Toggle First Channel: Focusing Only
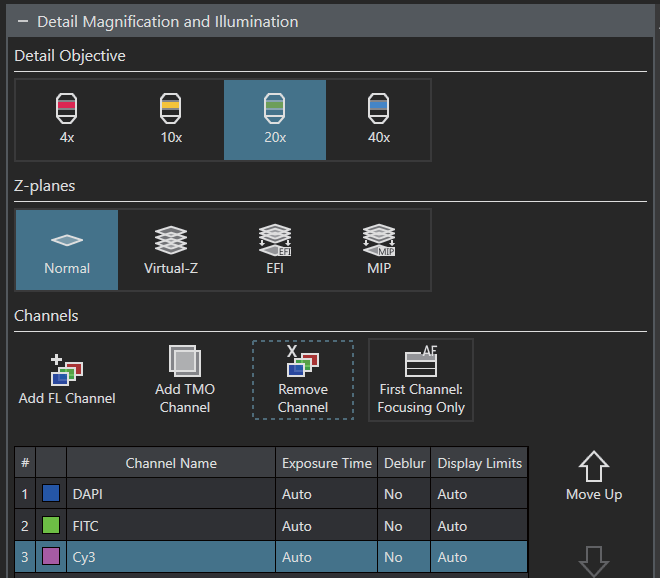The width and height of the screenshot is (660, 578). pos(421,379)
